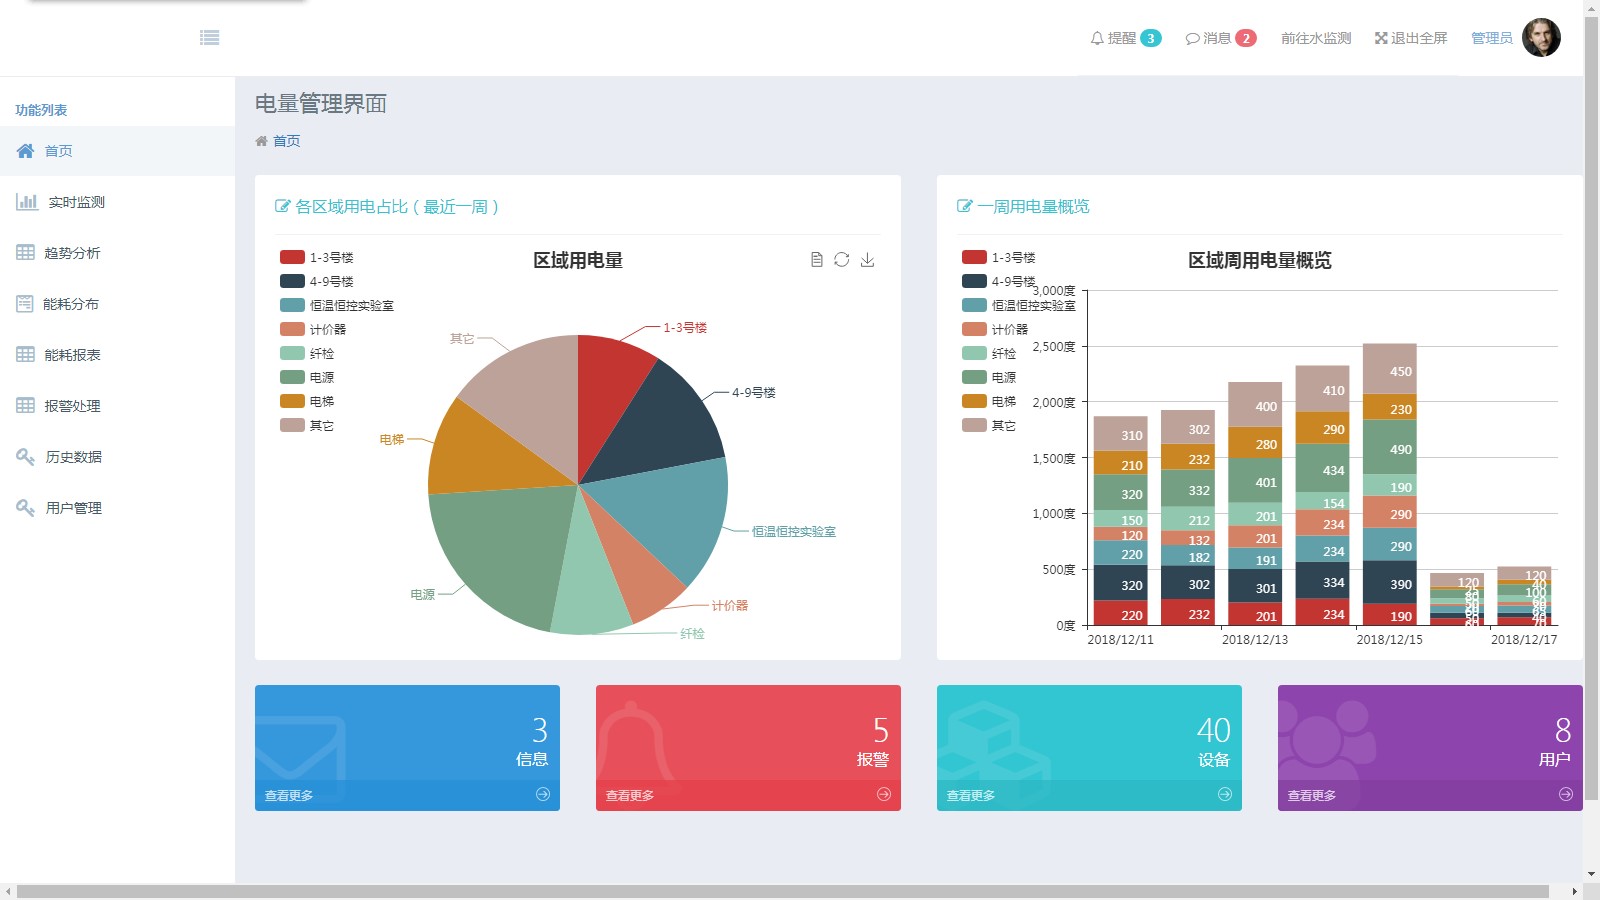This screenshot has height=900, width=1600.
Task: Toggle pie legend 1-3号楼
Action: point(317,257)
